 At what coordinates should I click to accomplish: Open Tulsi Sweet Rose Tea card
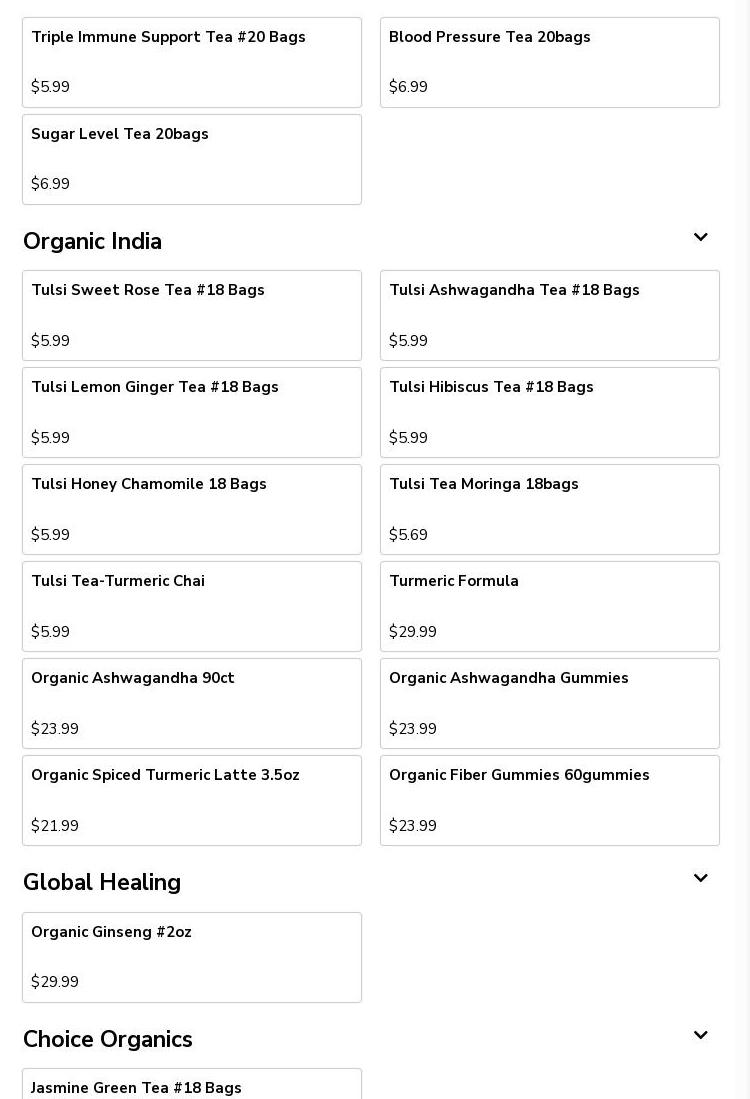tap(192, 315)
